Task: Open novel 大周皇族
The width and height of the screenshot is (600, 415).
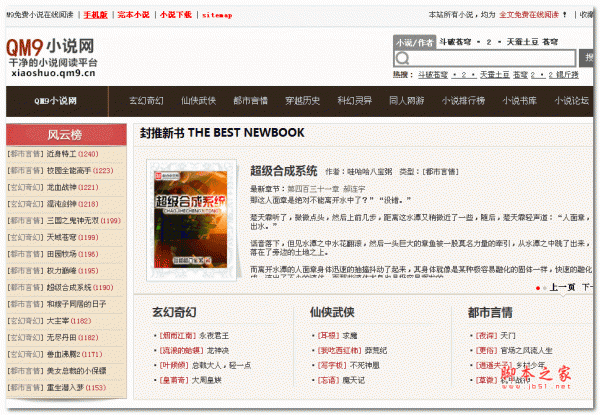Action: click(207, 381)
